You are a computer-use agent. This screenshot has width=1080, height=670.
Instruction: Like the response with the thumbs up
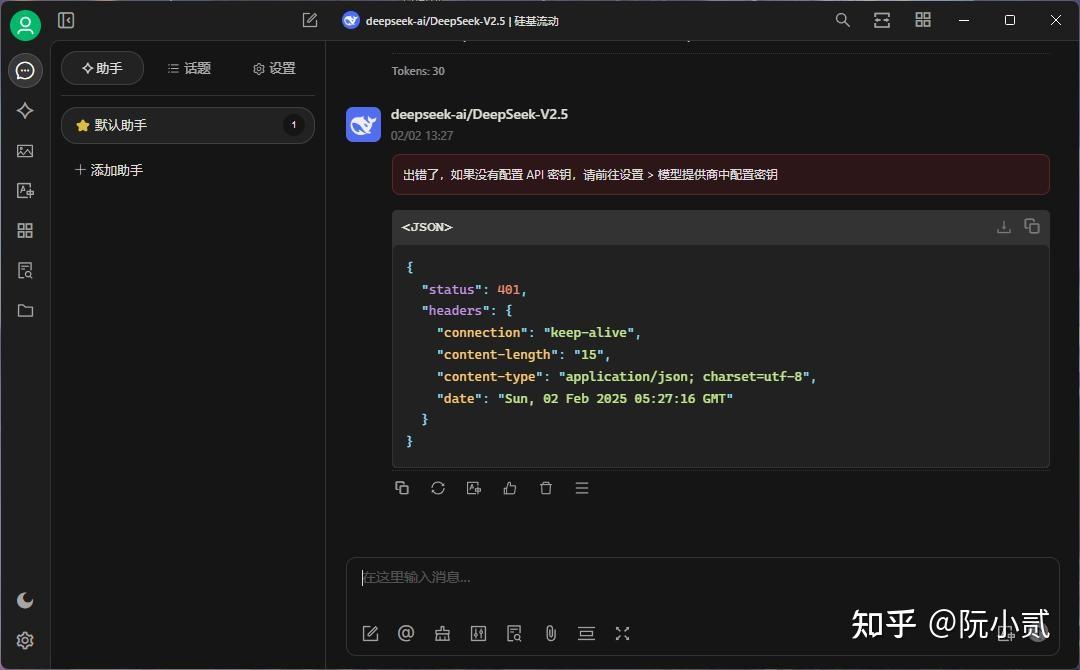pos(510,488)
